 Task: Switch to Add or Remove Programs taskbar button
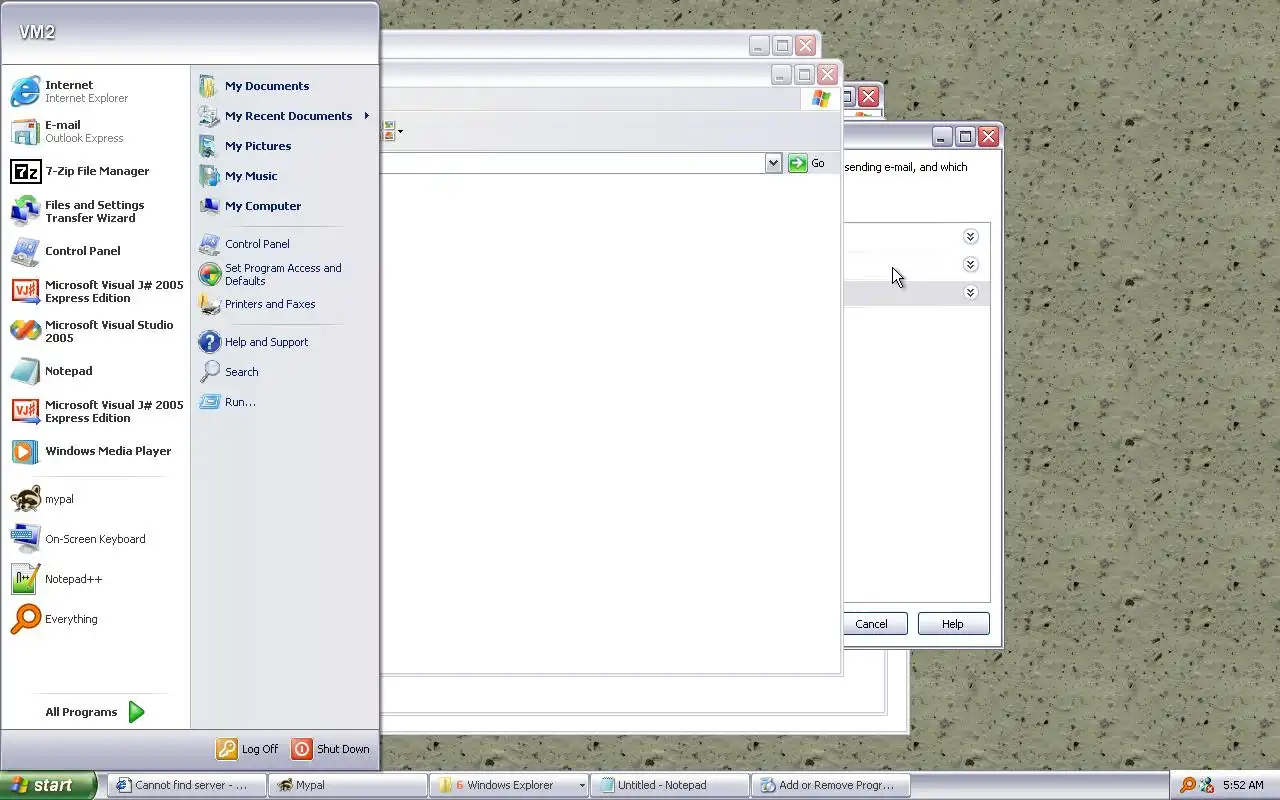click(x=830, y=785)
